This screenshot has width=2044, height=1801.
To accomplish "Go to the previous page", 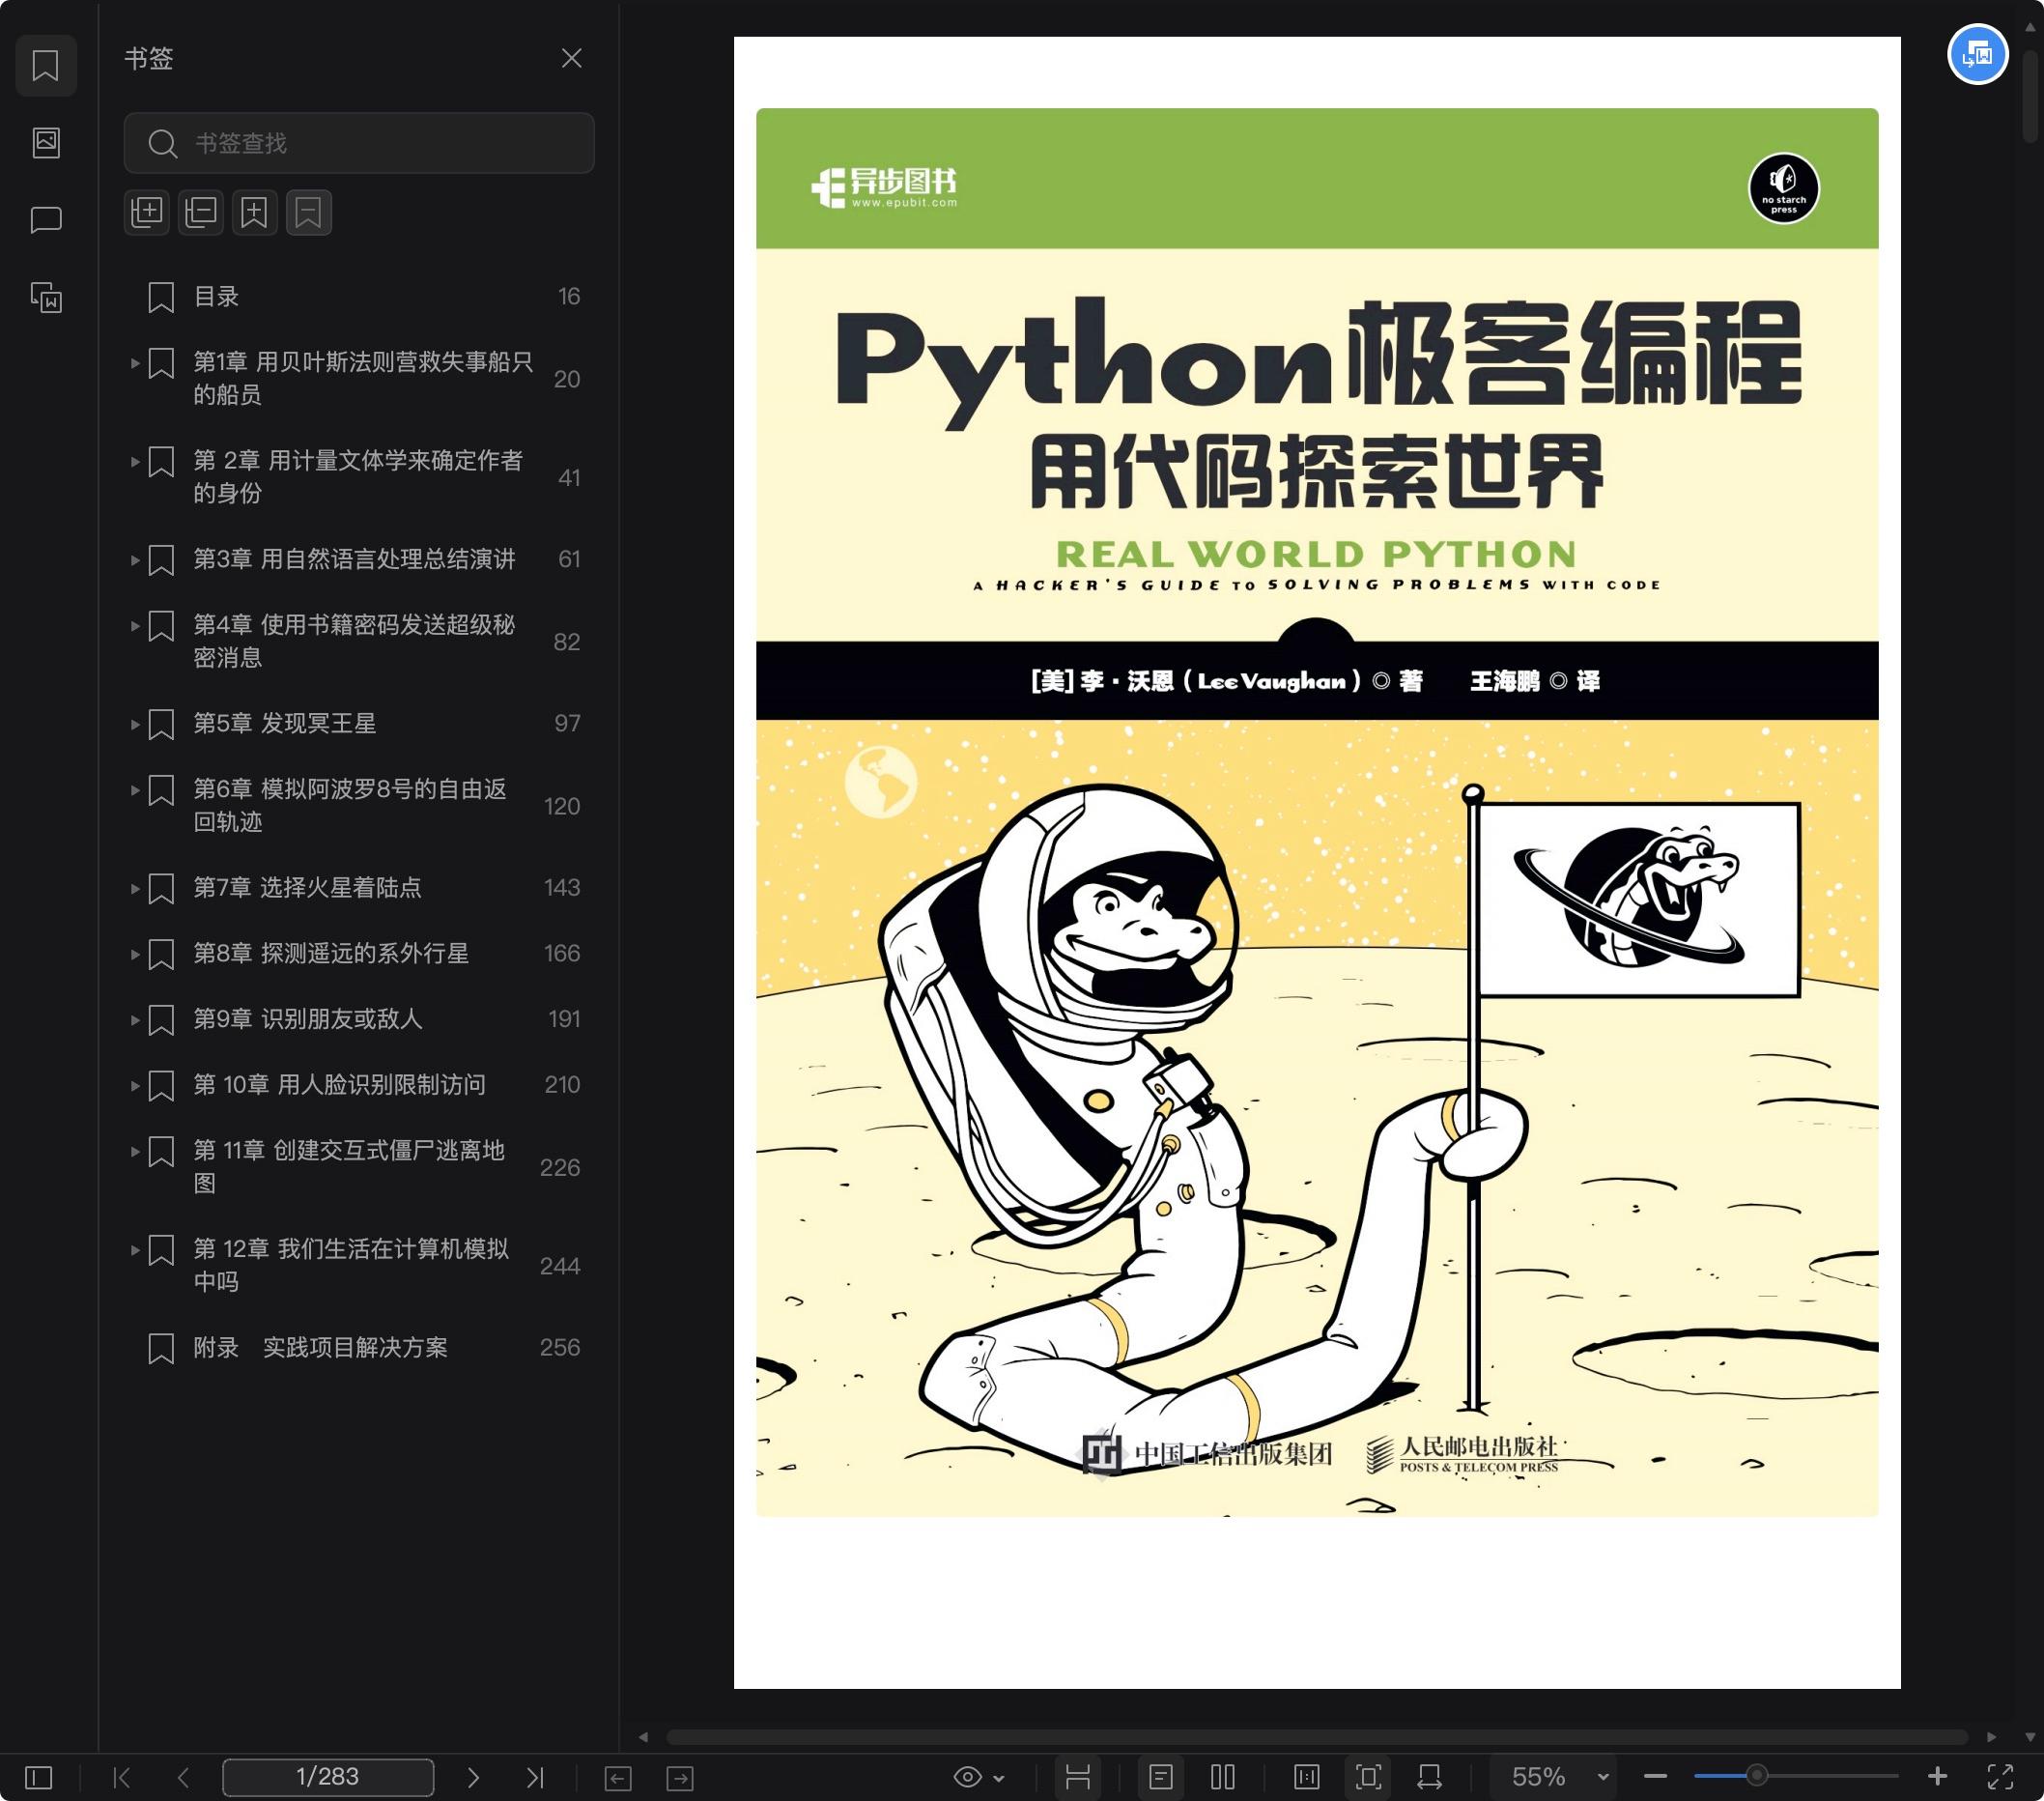I will coord(183,1777).
